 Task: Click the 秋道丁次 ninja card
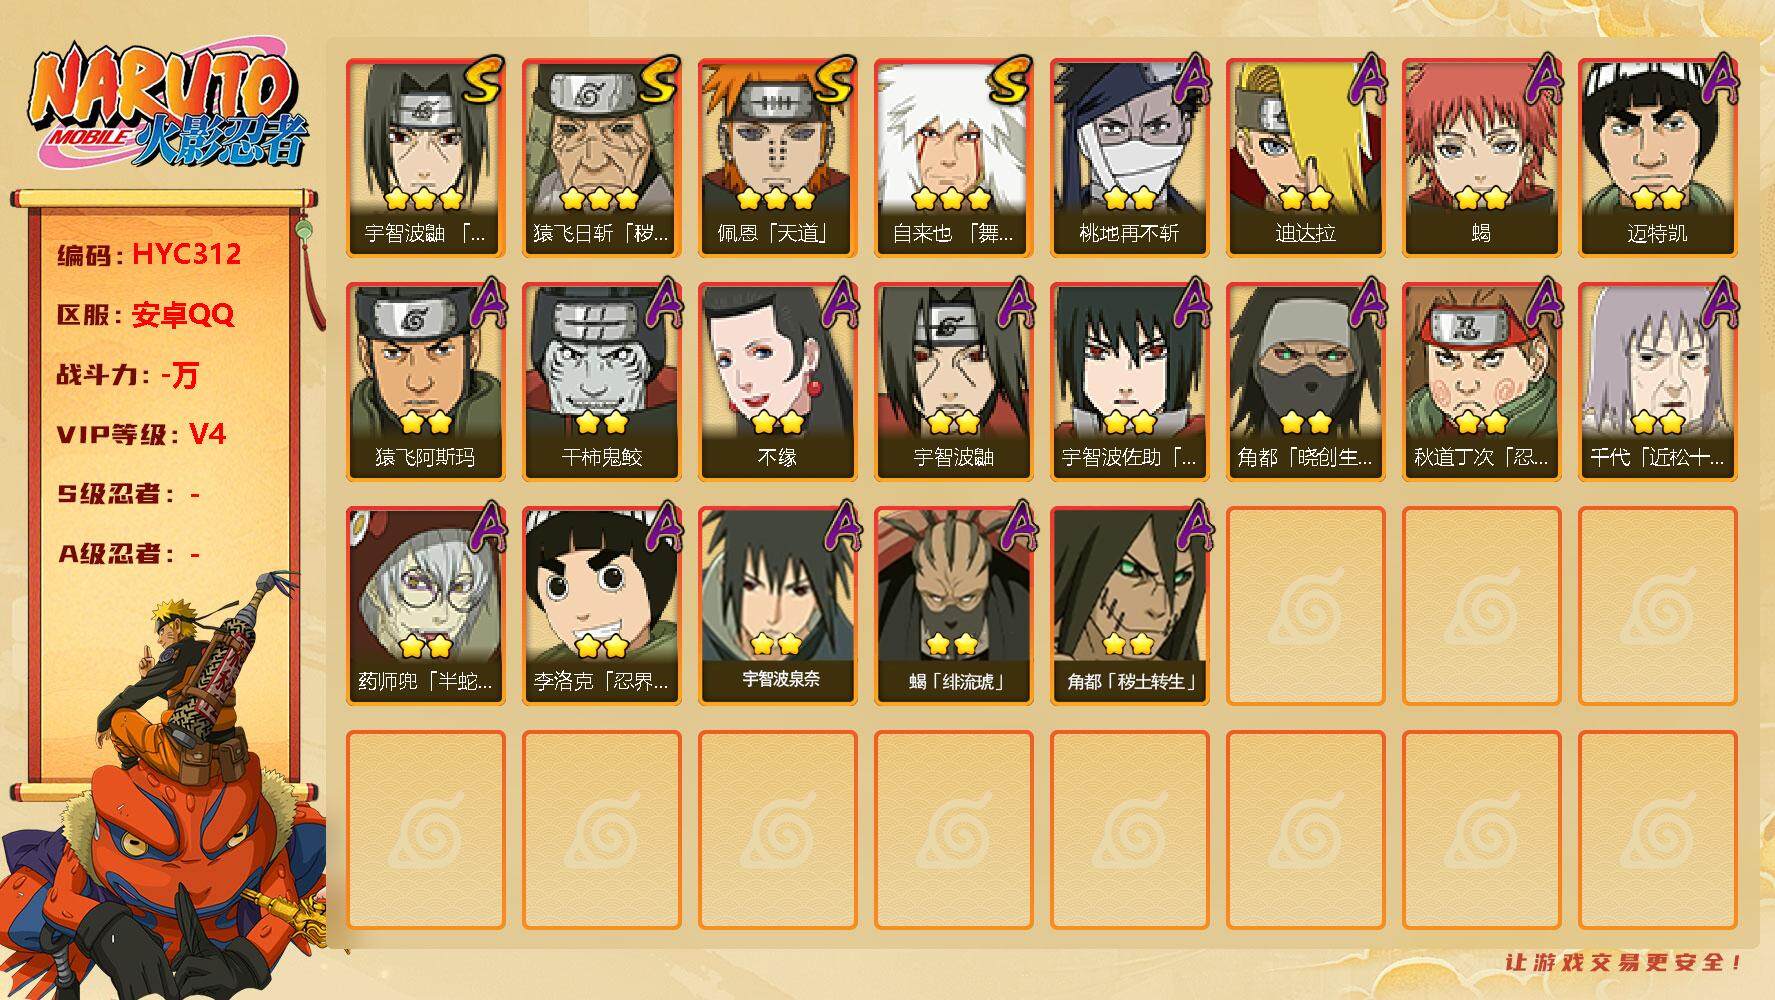[x=1481, y=381]
